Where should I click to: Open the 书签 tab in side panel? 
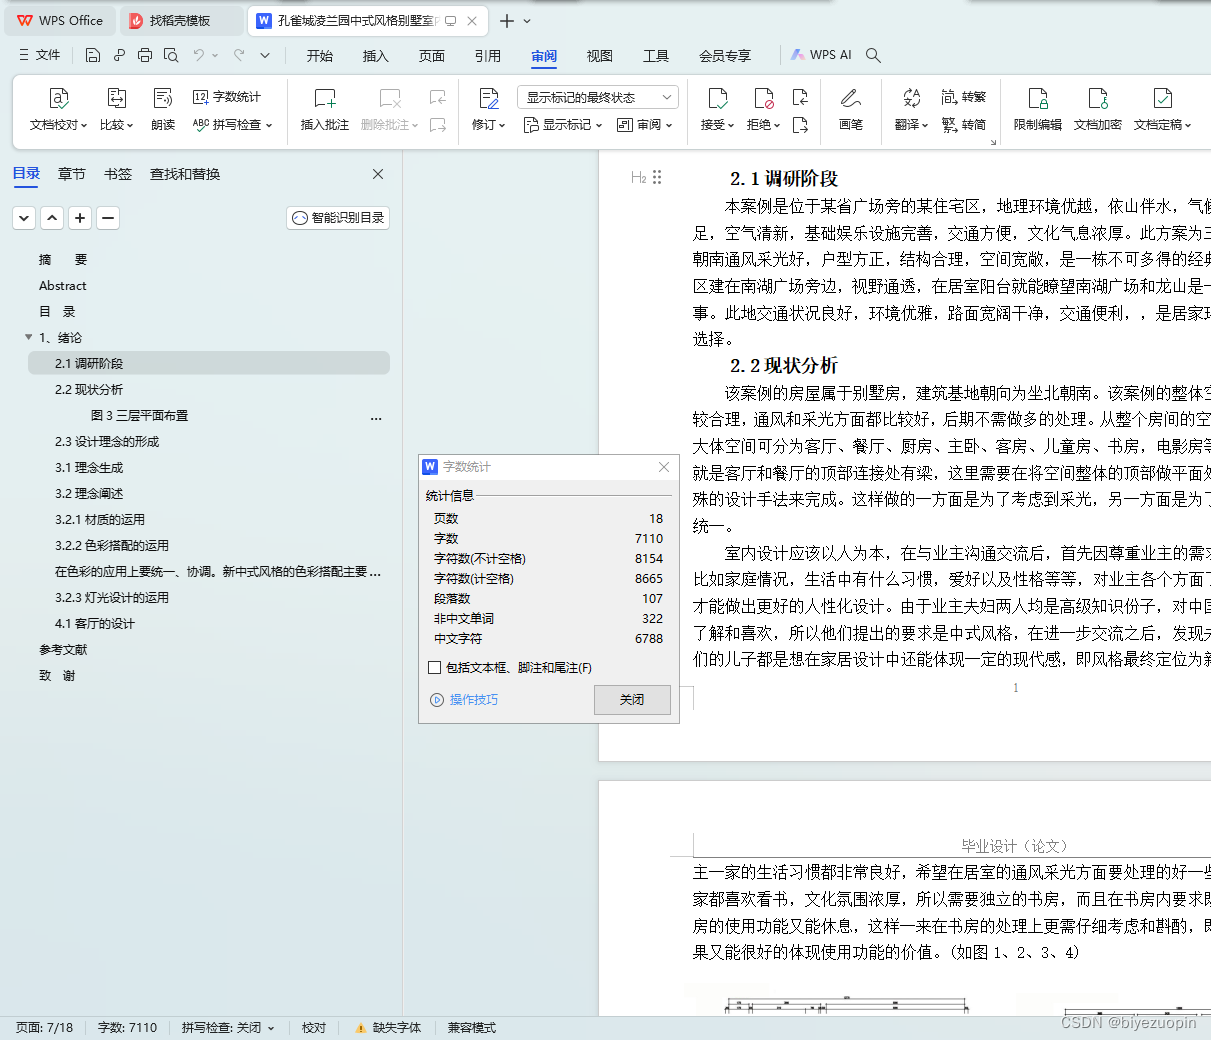pyautogui.click(x=118, y=174)
